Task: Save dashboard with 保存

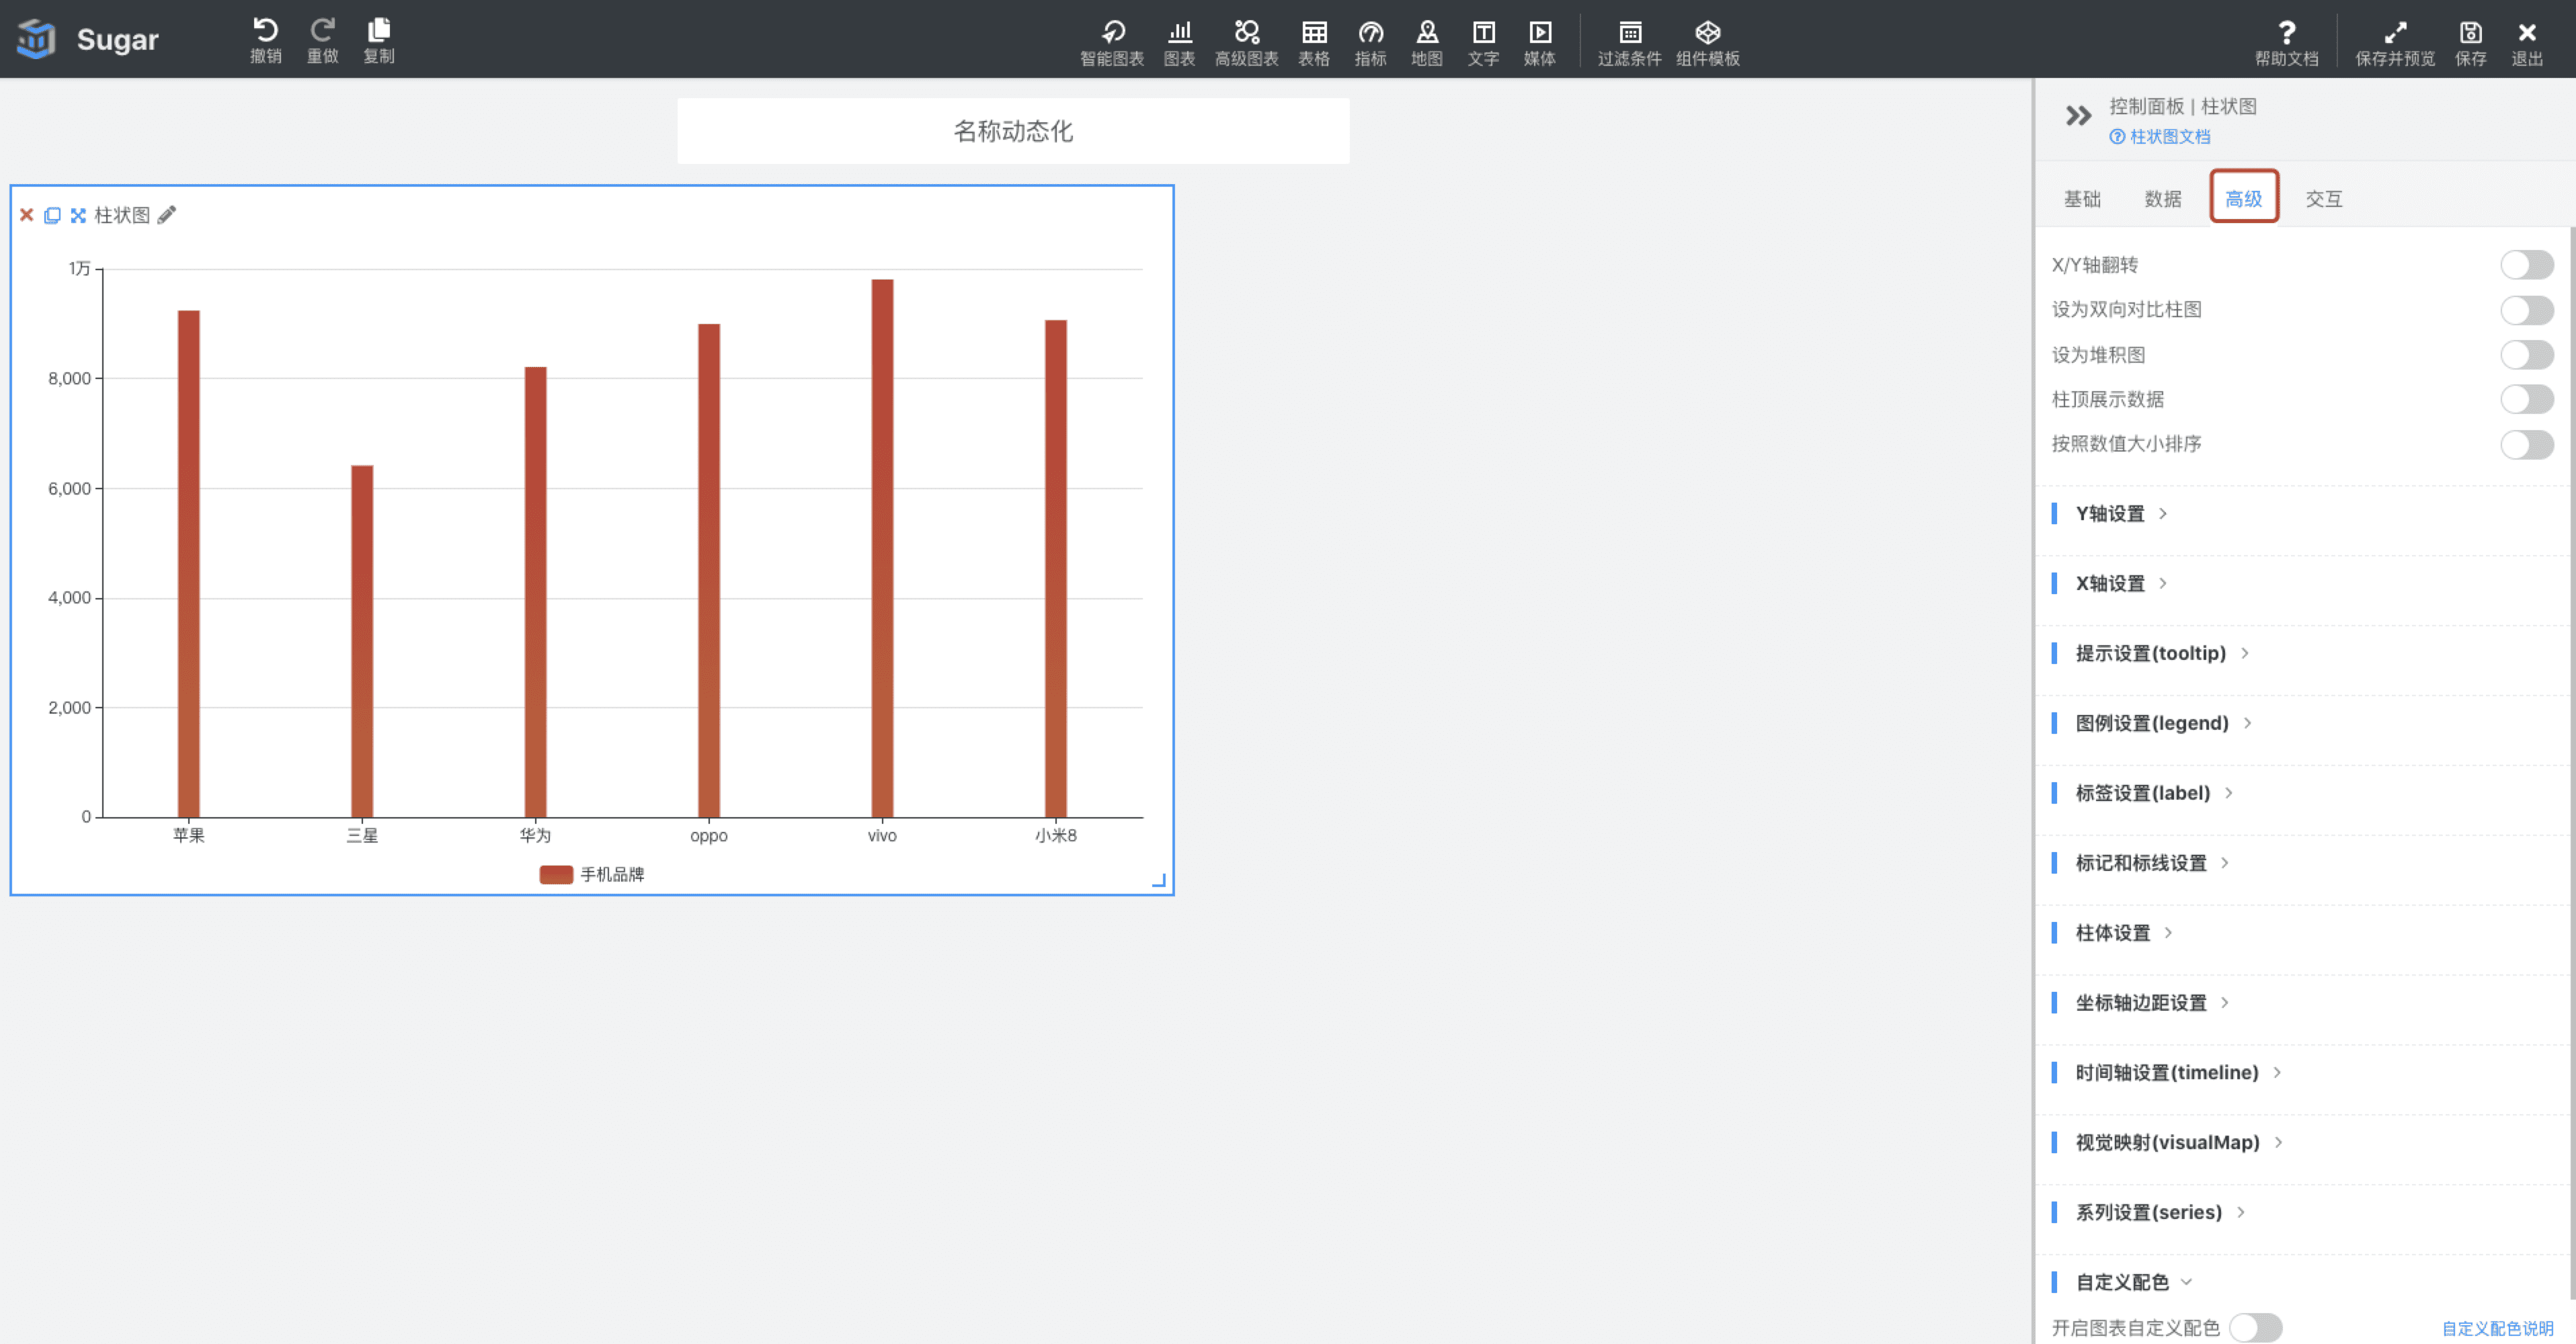Action: (x=2471, y=43)
